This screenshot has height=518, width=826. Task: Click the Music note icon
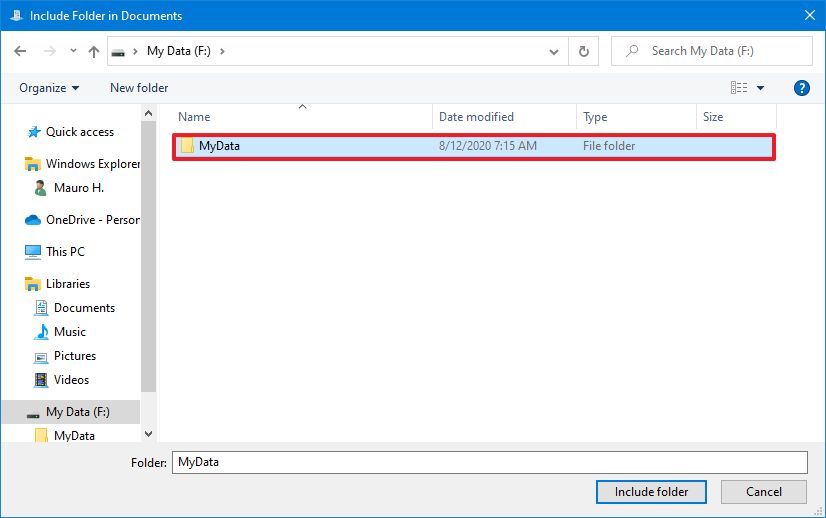pos(41,332)
